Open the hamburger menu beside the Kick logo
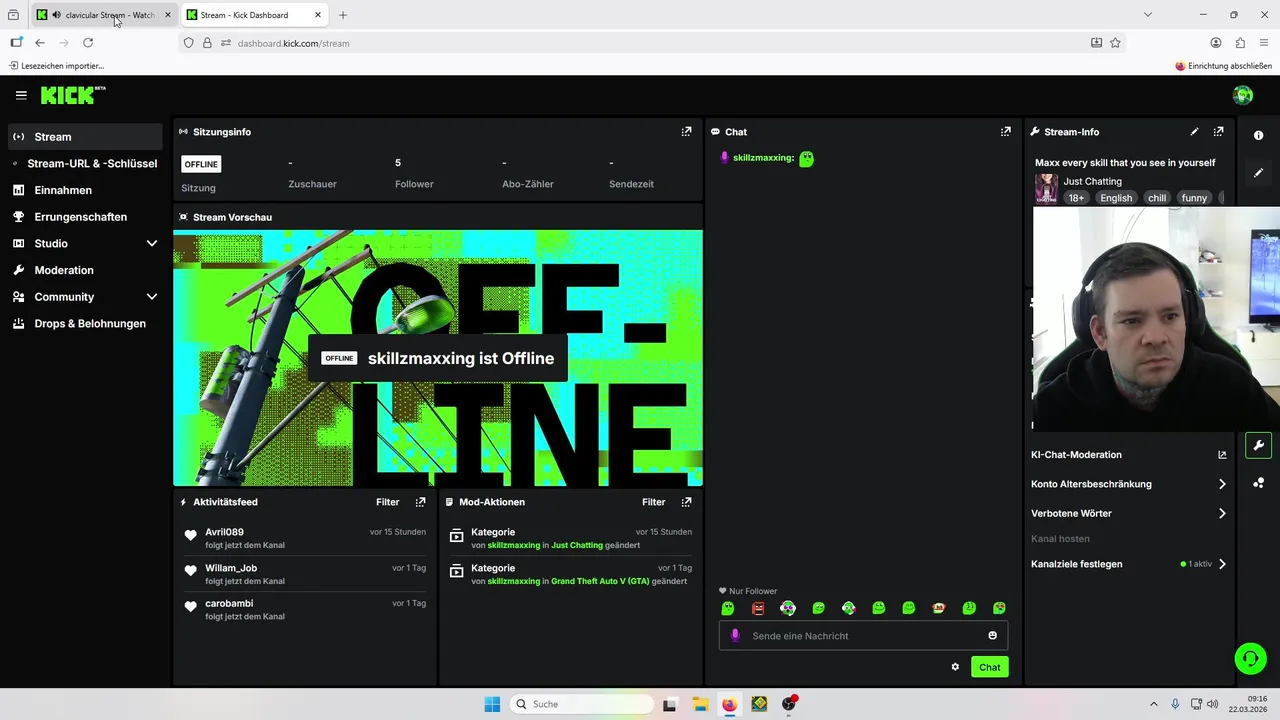 (x=21, y=95)
